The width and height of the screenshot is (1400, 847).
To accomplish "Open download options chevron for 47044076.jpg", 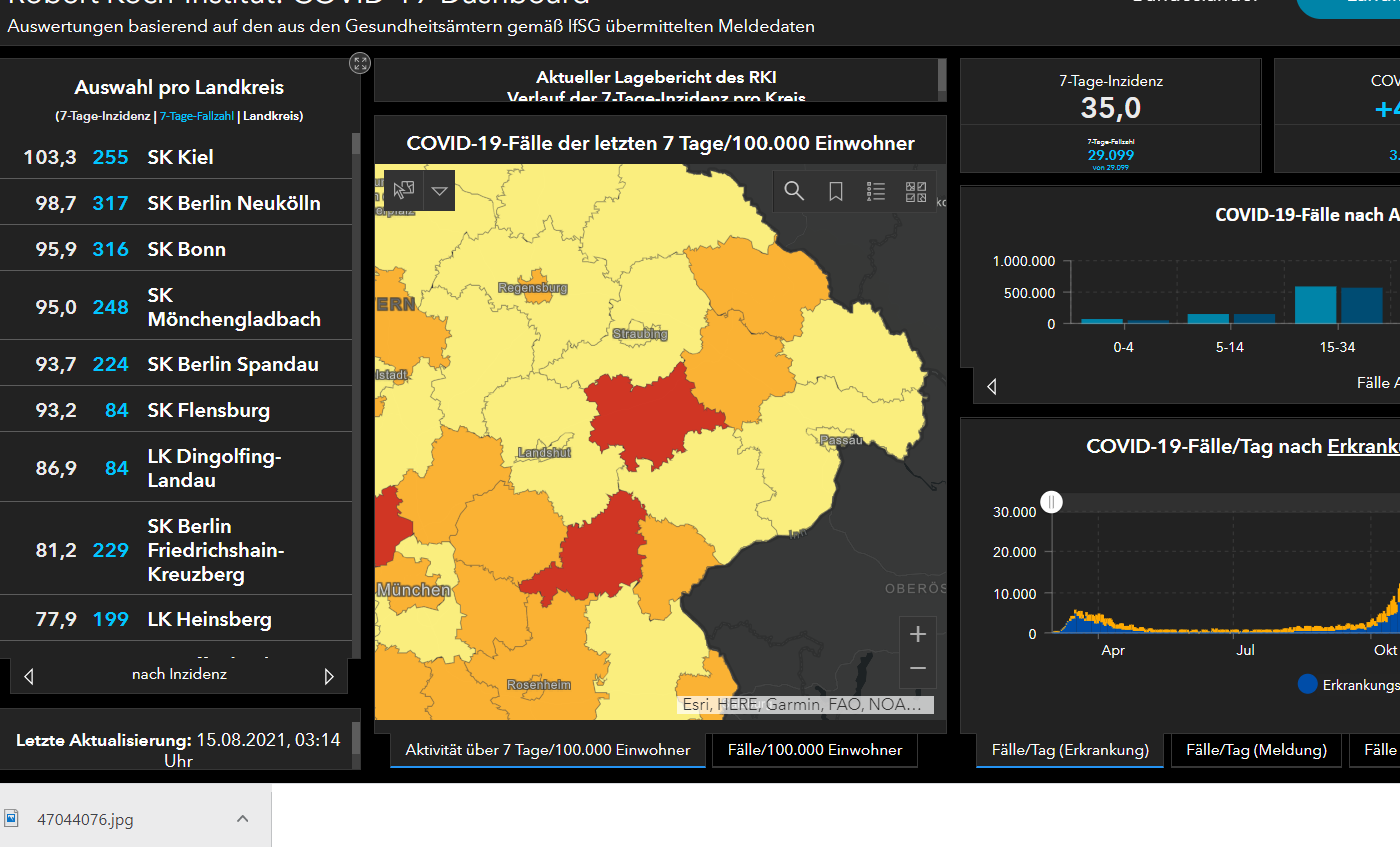I will pos(242,819).
